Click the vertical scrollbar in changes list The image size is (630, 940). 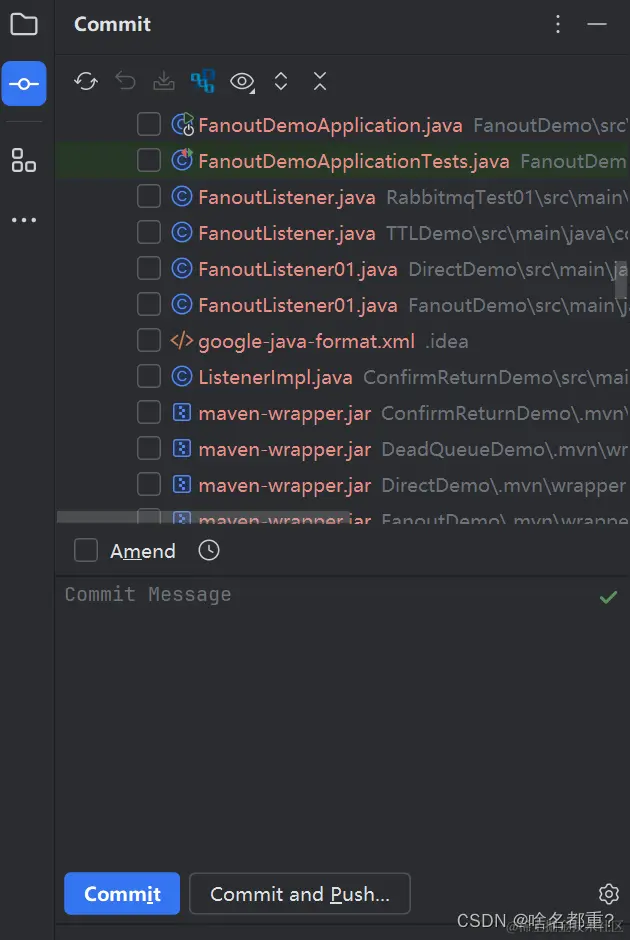click(621, 280)
